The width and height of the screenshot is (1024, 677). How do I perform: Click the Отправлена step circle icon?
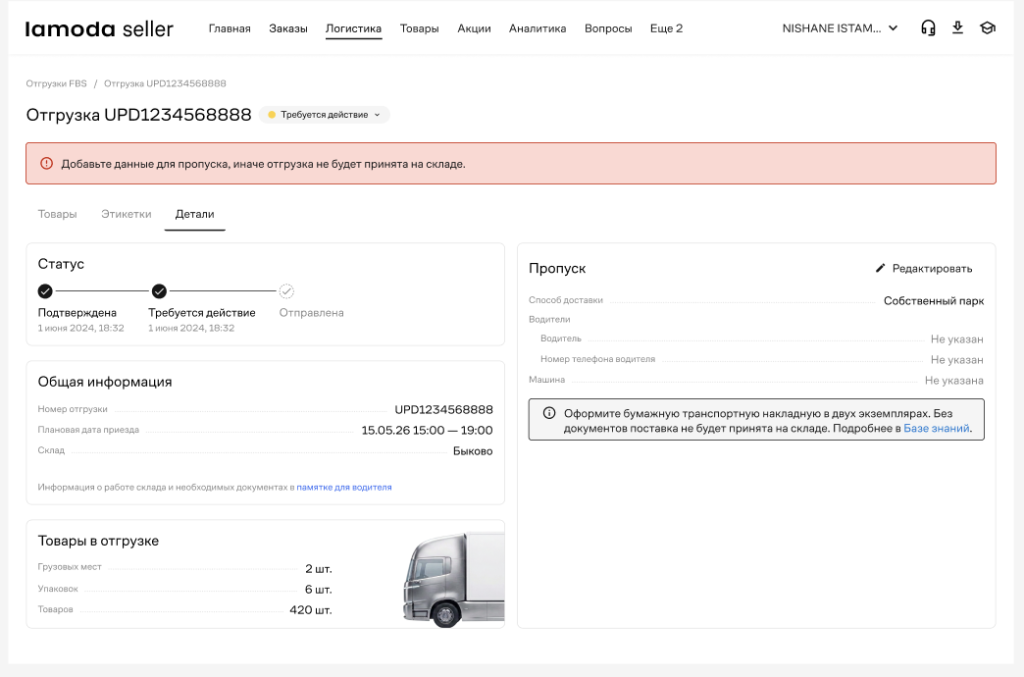(x=286, y=291)
